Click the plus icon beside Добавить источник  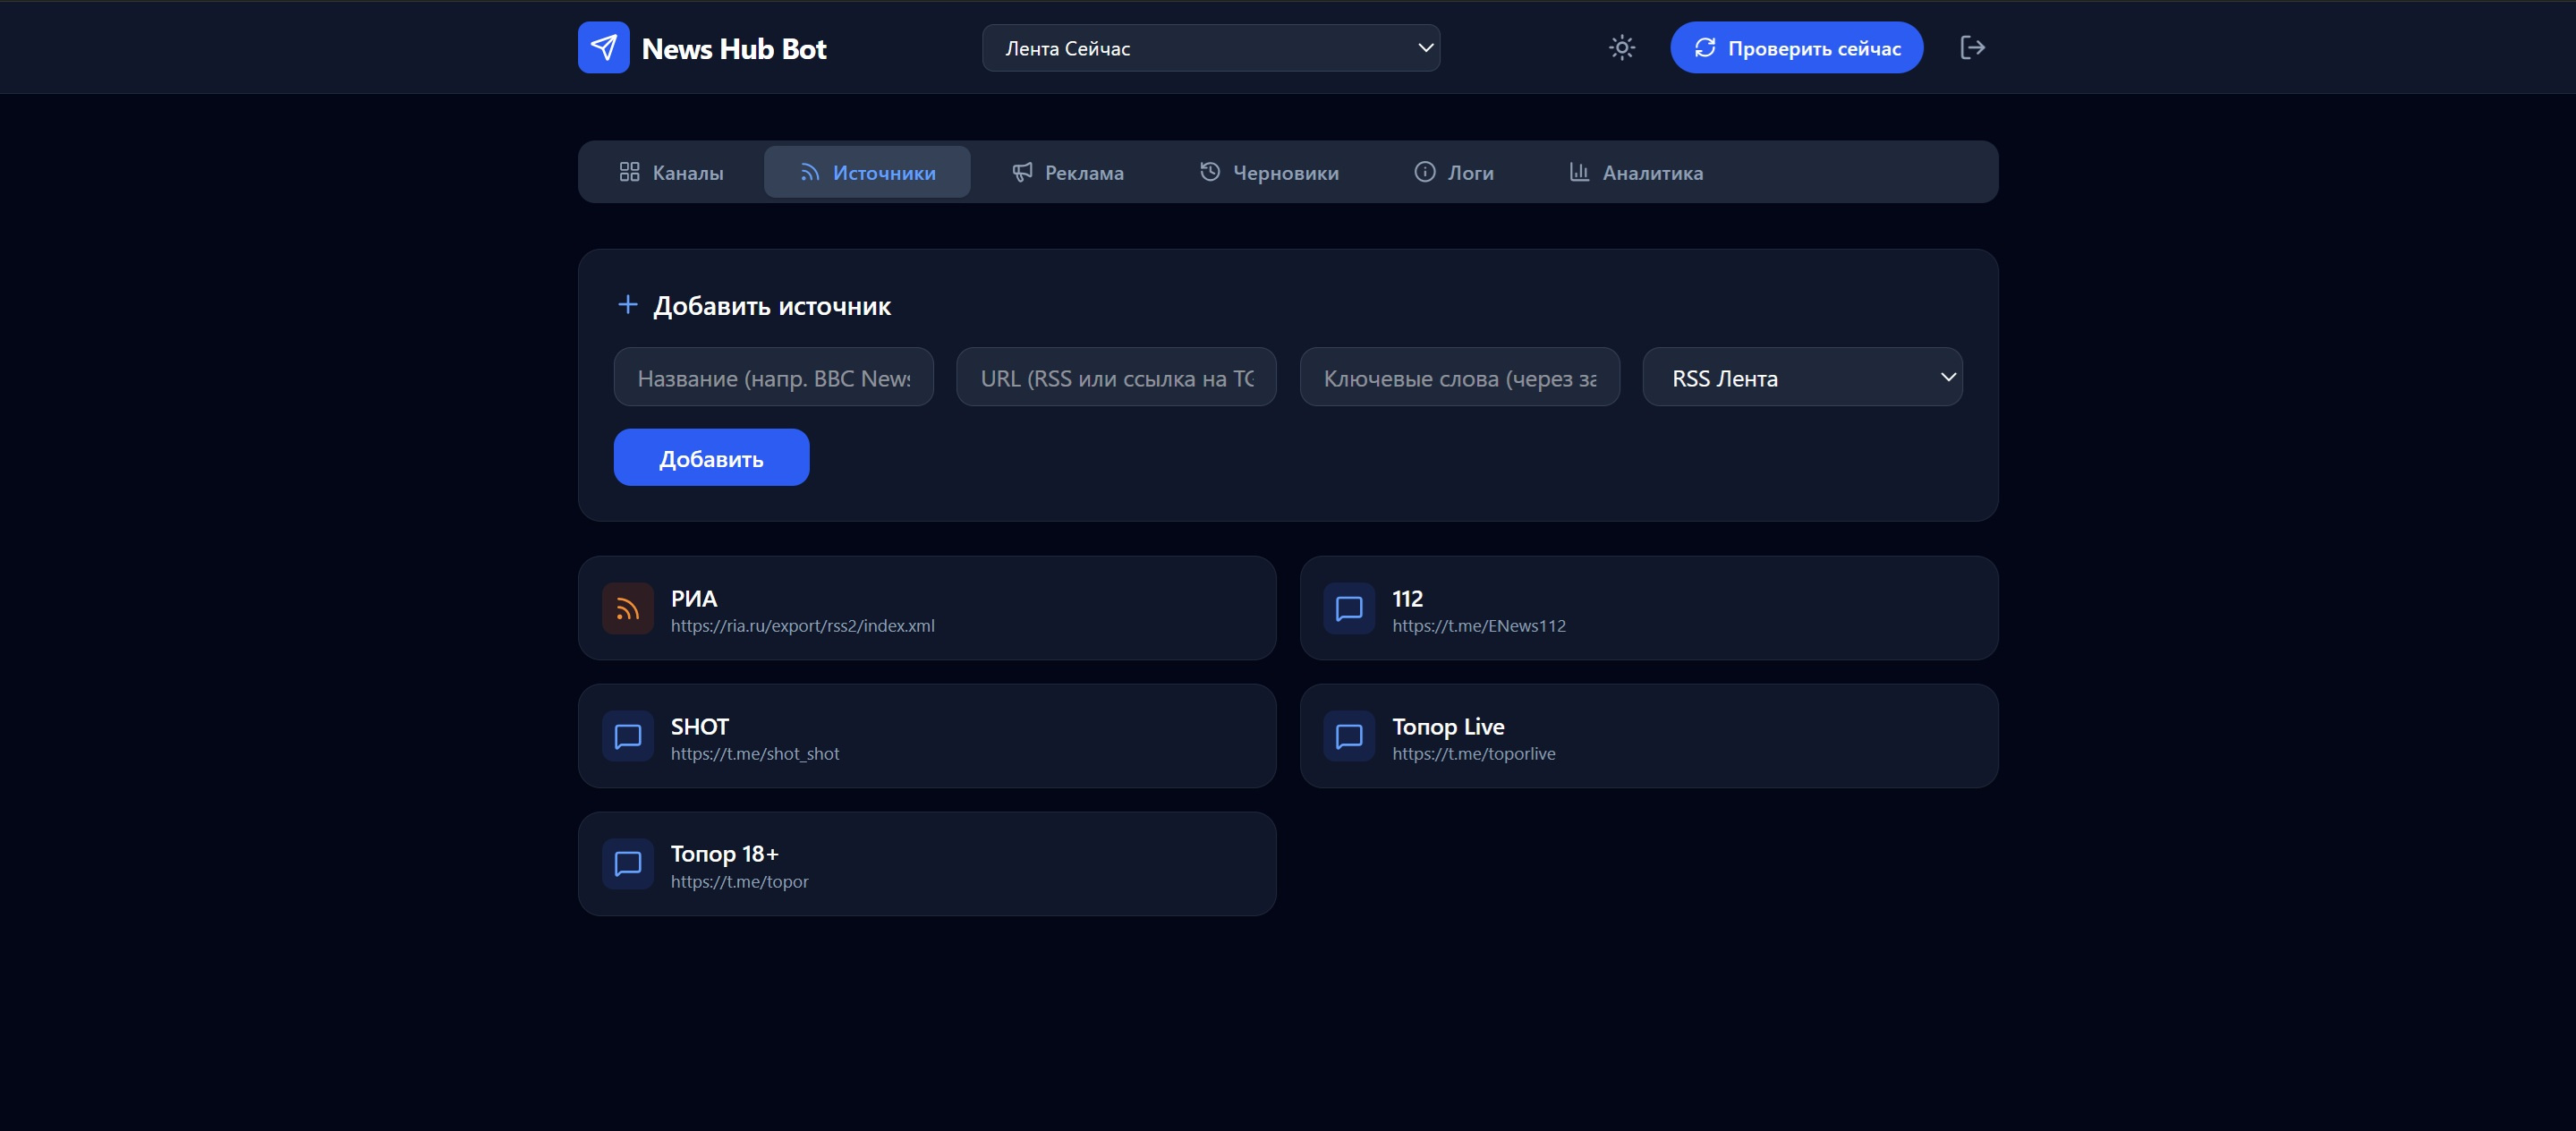point(627,304)
